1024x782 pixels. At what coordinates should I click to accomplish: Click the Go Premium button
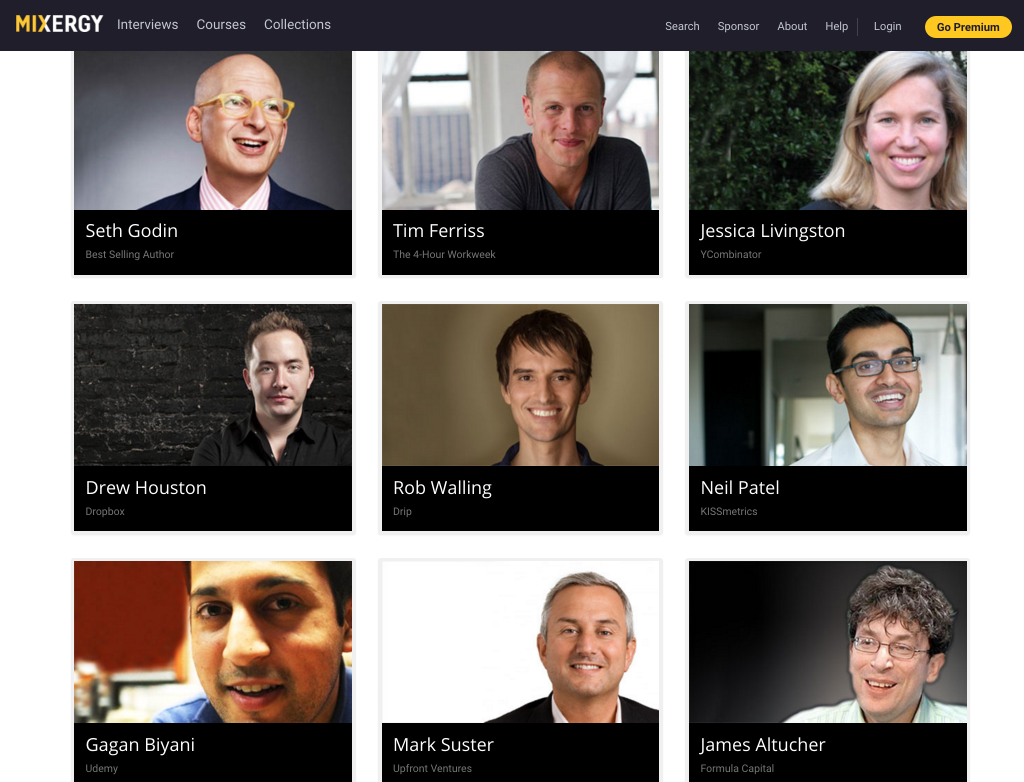pos(968,27)
